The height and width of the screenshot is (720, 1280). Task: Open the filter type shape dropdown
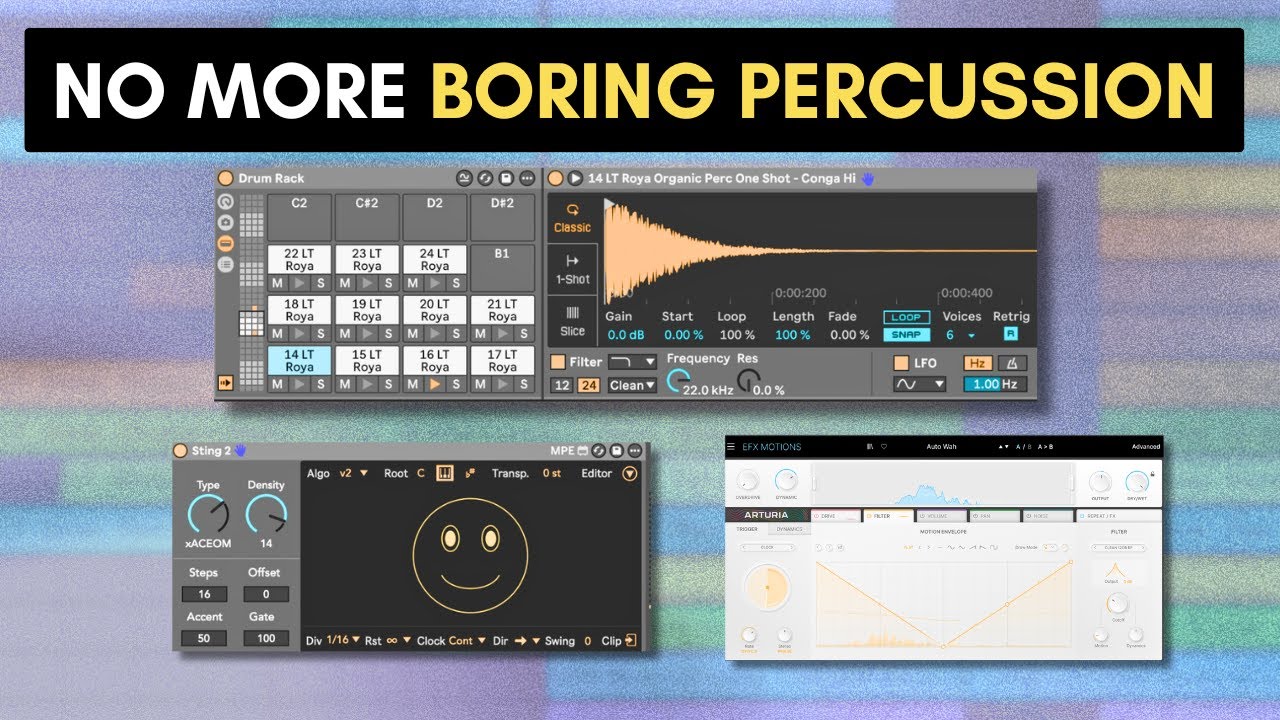click(632, 362)
